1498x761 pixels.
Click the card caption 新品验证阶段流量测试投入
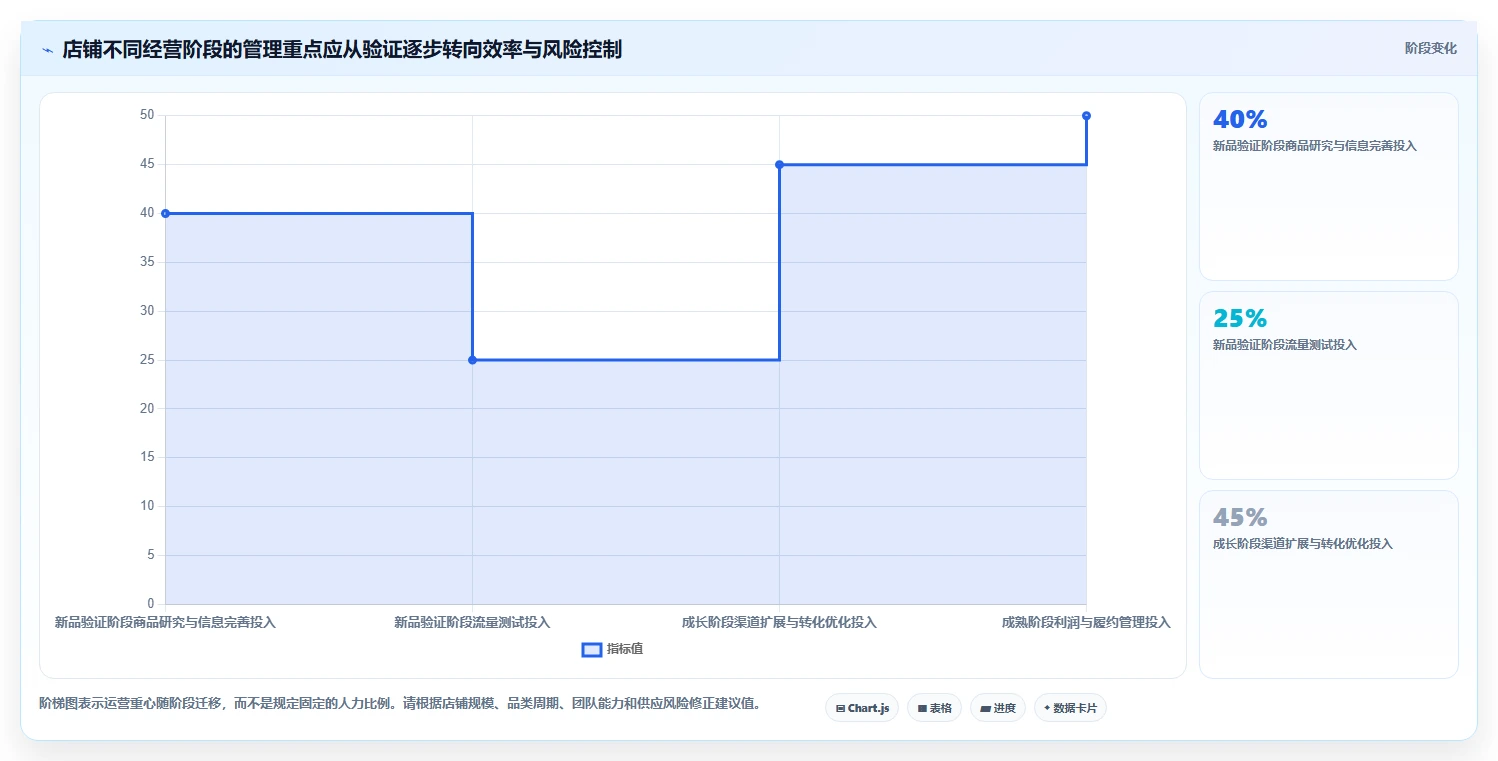pos(1285,344)
